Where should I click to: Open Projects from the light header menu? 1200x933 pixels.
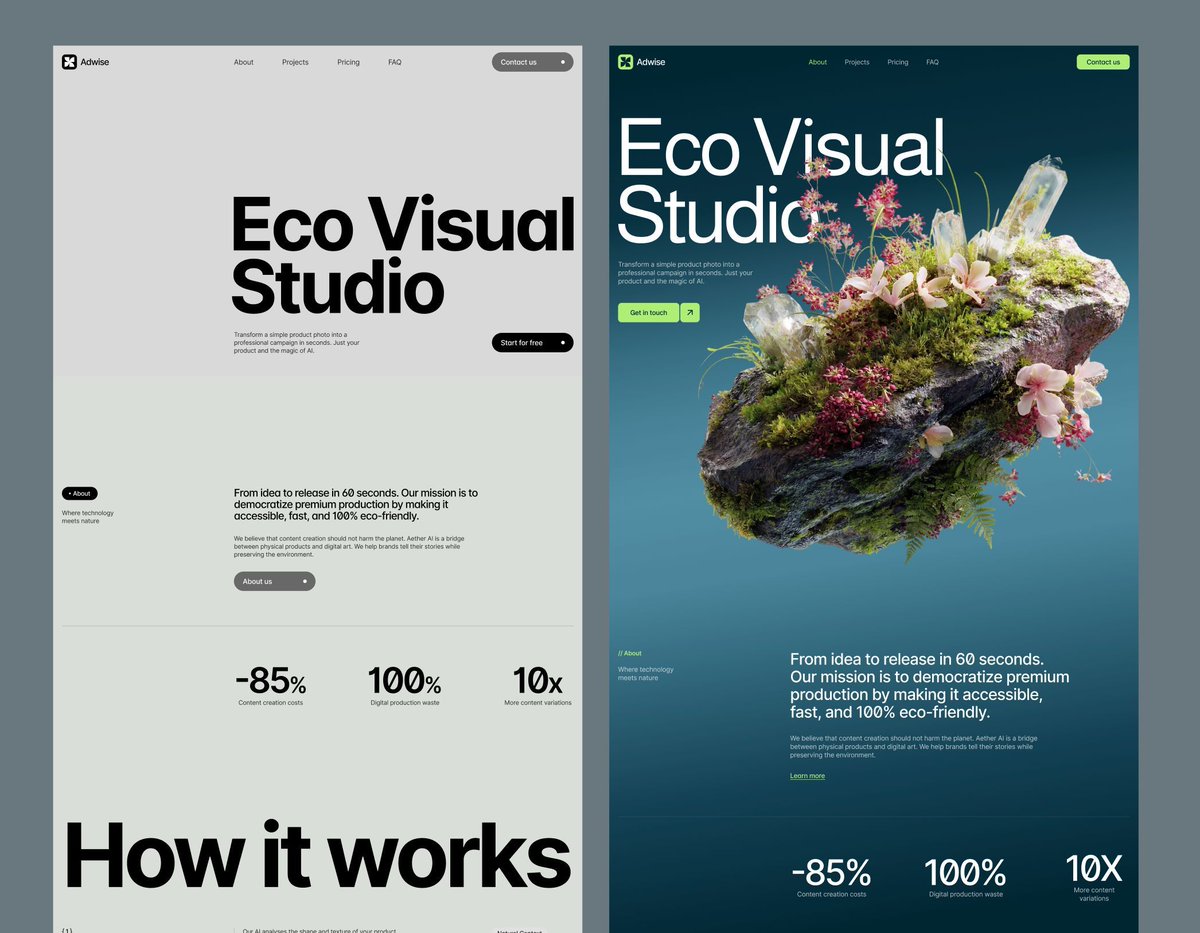tap(295, 61)
